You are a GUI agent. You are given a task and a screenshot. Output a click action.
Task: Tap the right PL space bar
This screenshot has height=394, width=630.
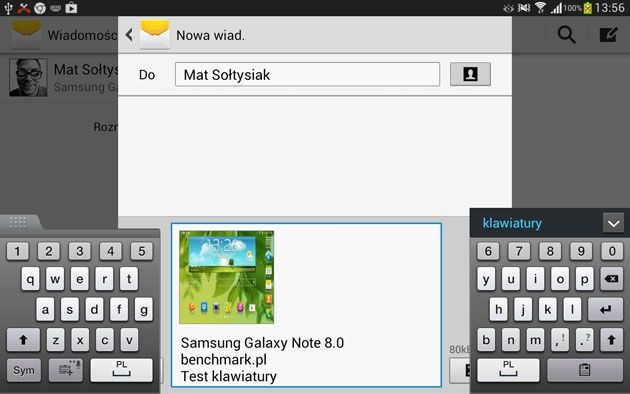pos(508,370)
